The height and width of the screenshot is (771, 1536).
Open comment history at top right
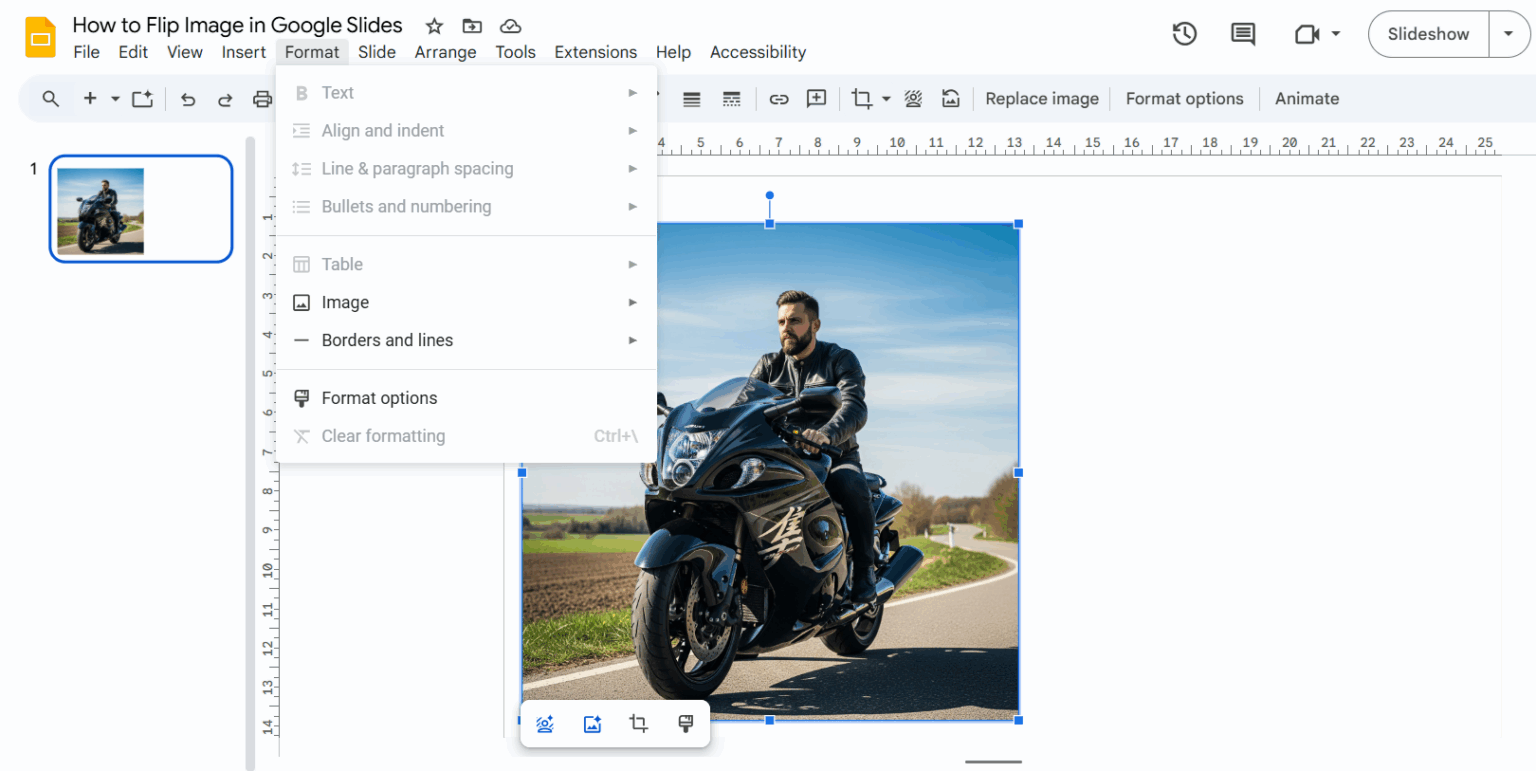[x=1242, y=33]
